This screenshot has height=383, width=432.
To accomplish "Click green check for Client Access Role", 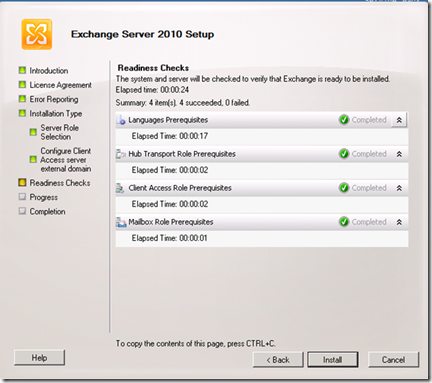I will click(x=344, y=188).
